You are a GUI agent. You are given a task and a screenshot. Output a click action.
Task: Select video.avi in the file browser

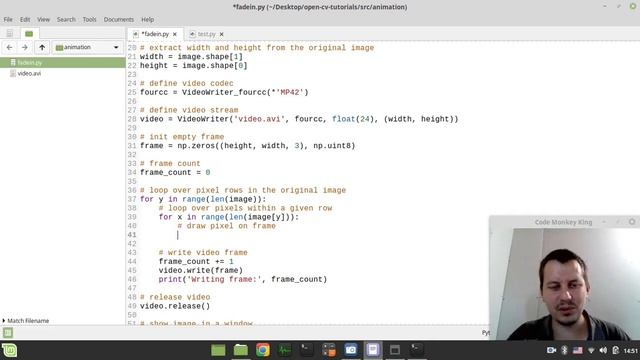[29, 73]
